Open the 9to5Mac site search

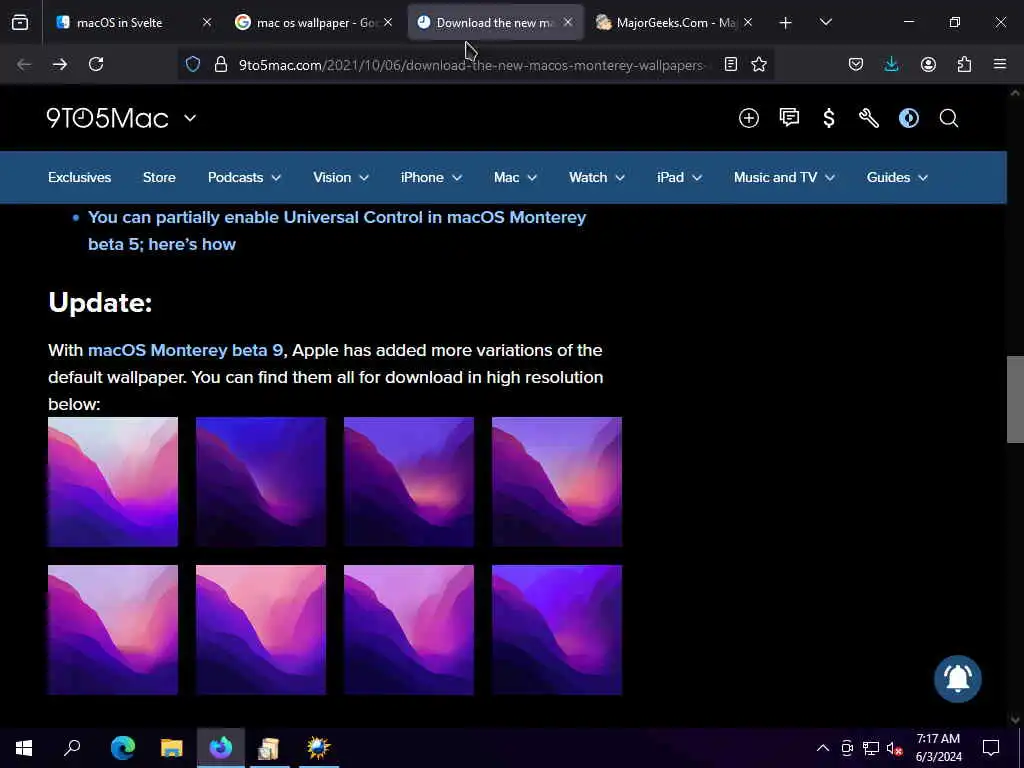(x=949, y=118)
